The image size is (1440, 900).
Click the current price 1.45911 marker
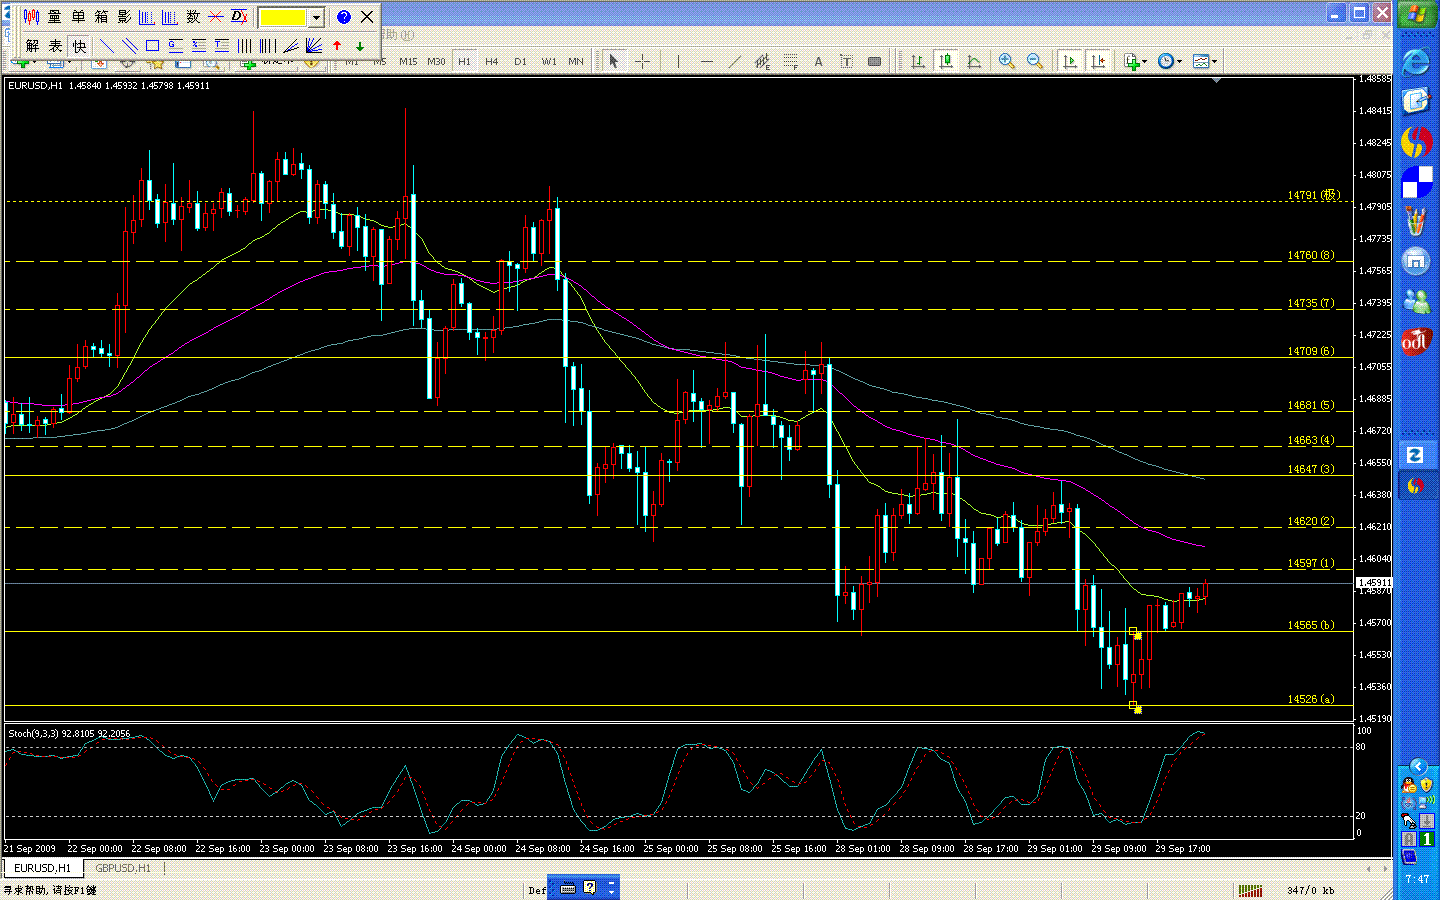click(1374, 582)
